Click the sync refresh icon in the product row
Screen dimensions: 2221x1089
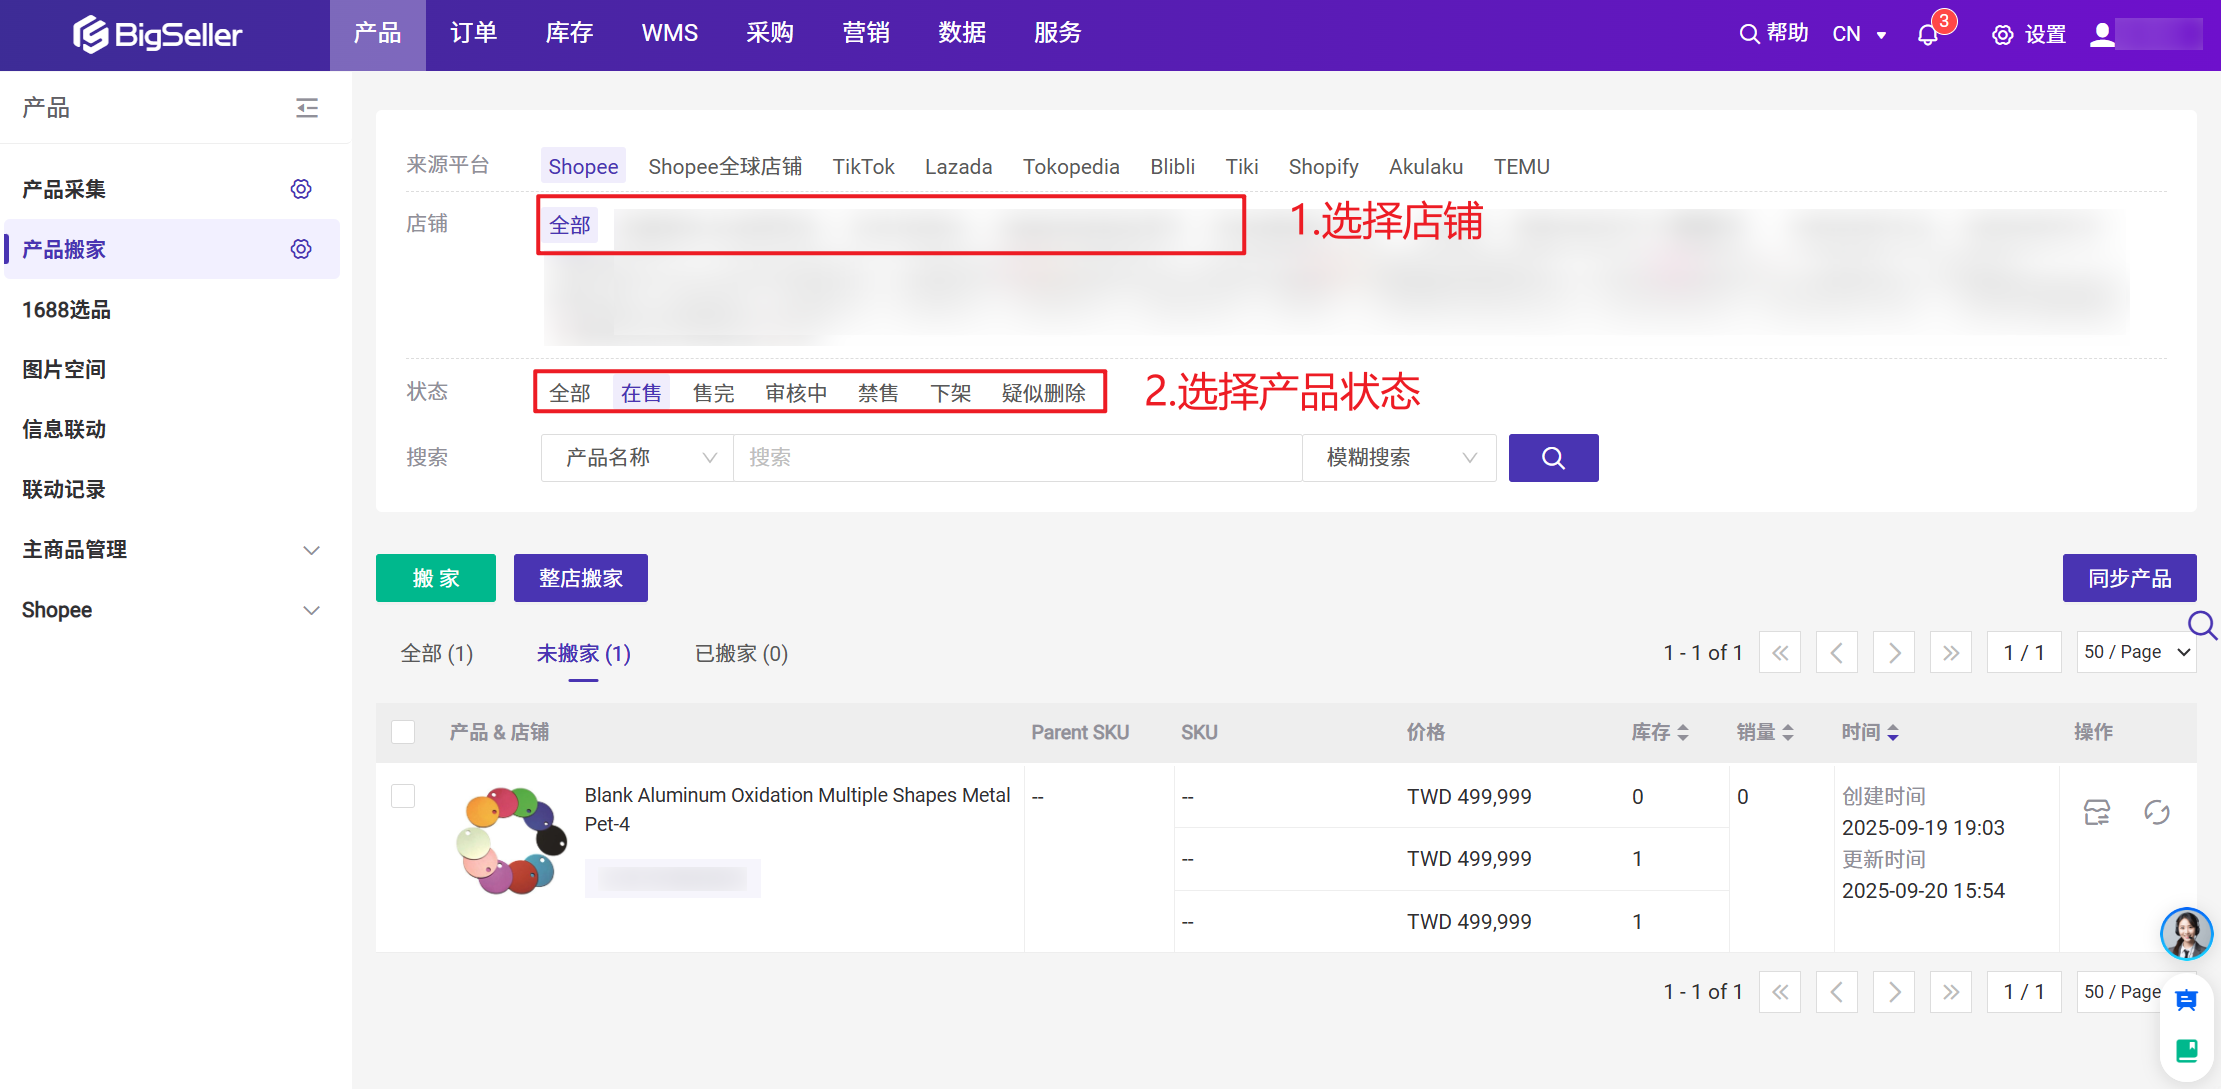2157,812
